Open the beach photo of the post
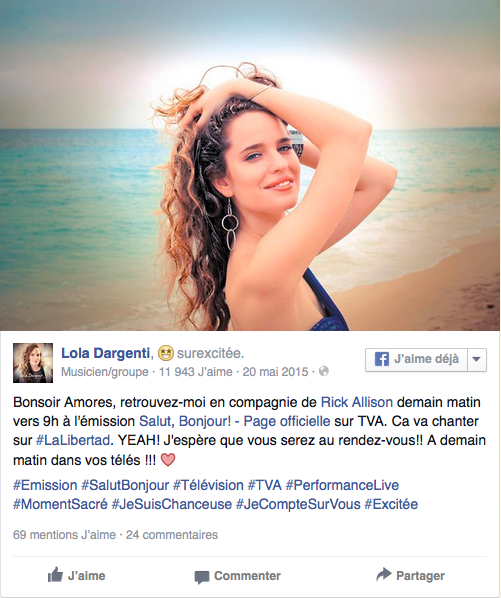This screenshot has width=501, height=598. pyautogui.click(x=250, y=165)
